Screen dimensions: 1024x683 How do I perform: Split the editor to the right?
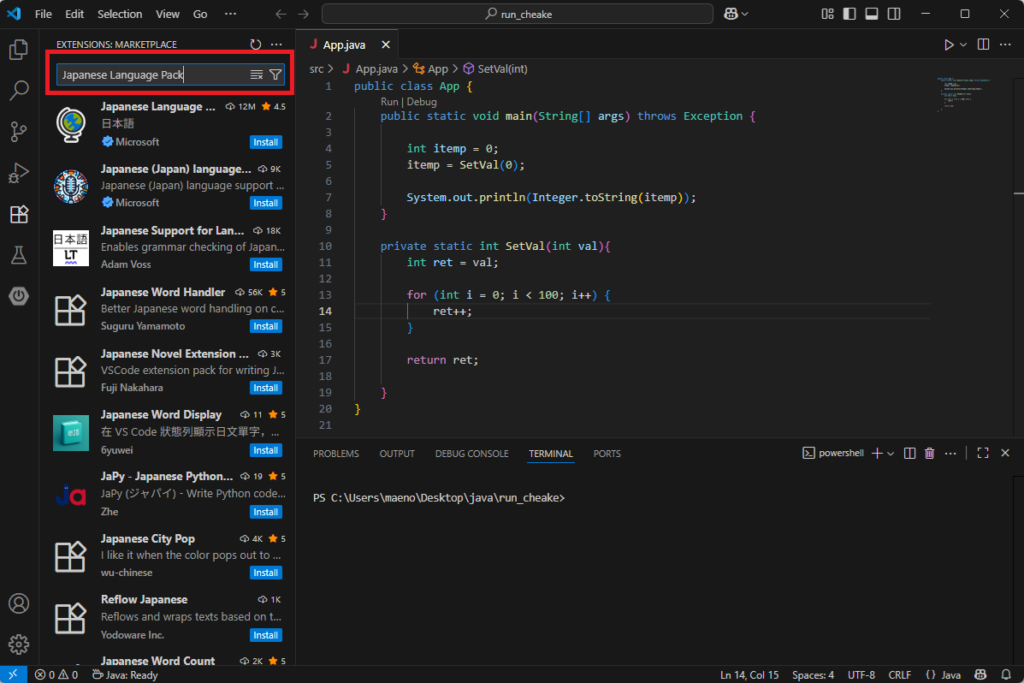983,44
